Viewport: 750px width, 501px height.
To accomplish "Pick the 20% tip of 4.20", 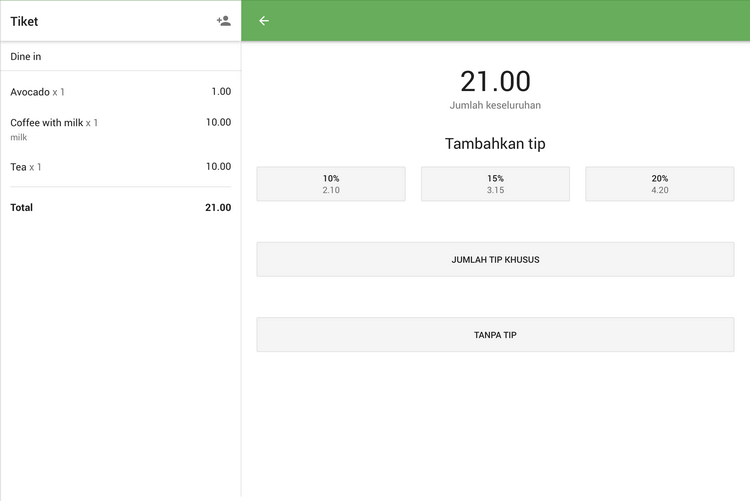I will (659, 184).
